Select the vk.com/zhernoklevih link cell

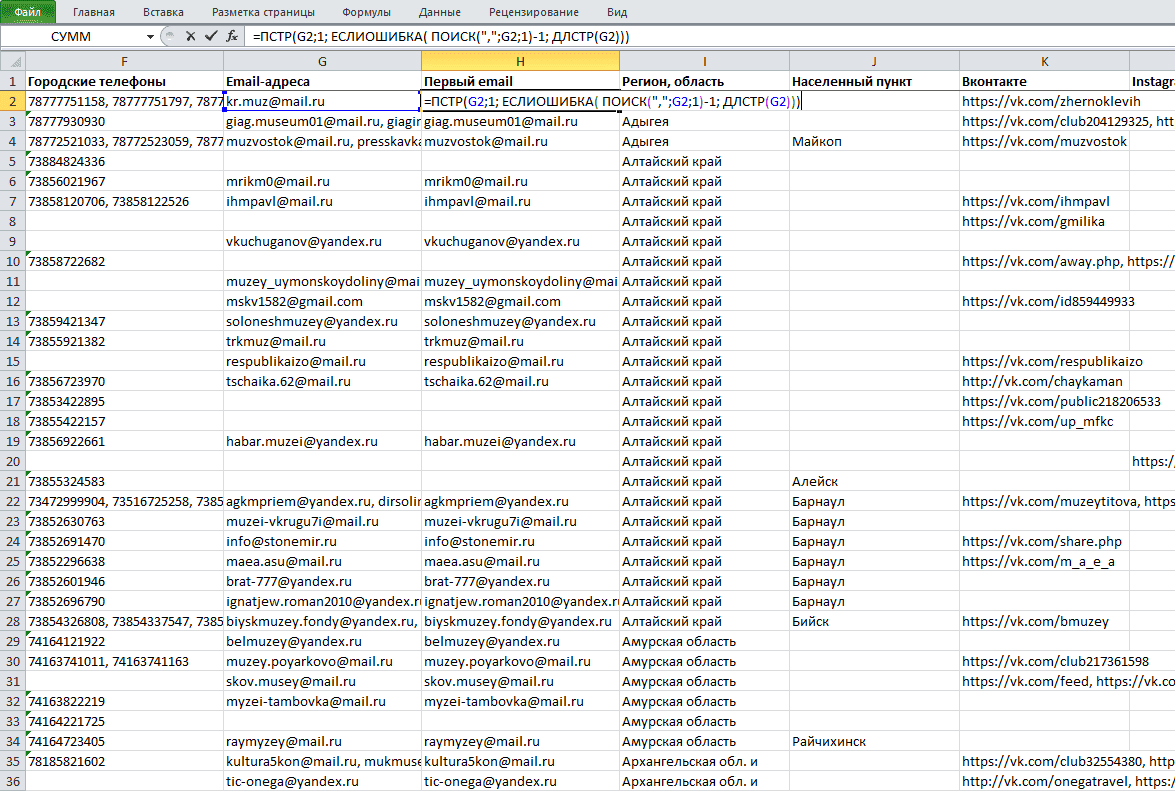tap(1044, 101)
